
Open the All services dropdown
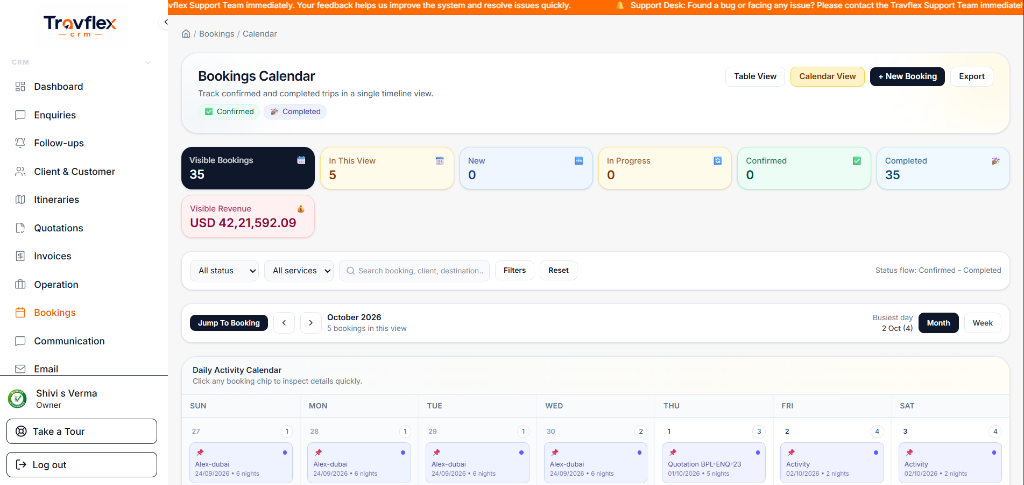coord(299,271)
